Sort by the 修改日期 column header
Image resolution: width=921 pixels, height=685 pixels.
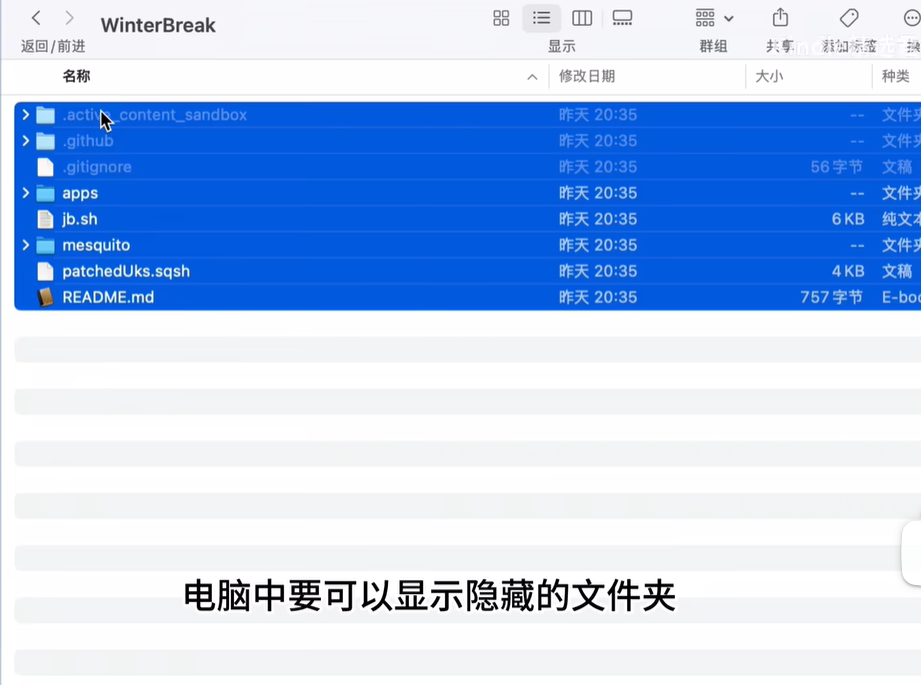click(587, 76)
